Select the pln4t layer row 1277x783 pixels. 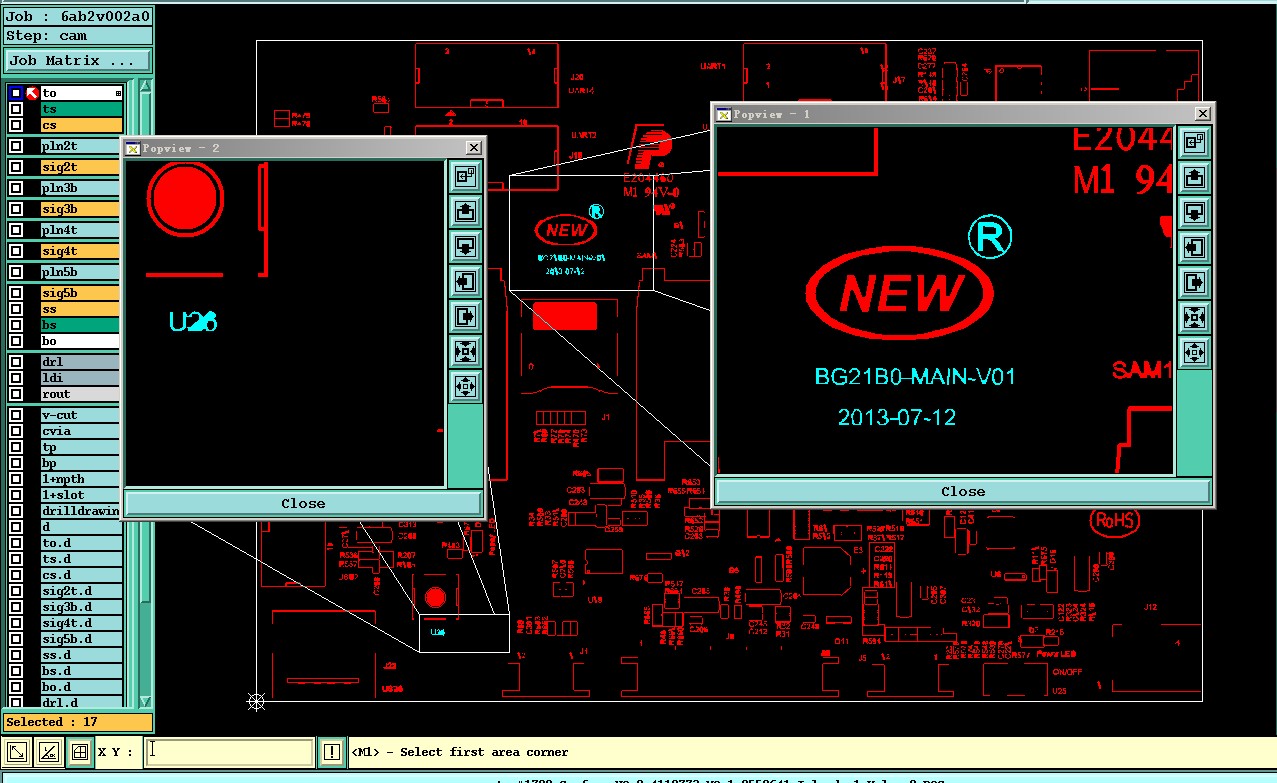coord(80,230)
